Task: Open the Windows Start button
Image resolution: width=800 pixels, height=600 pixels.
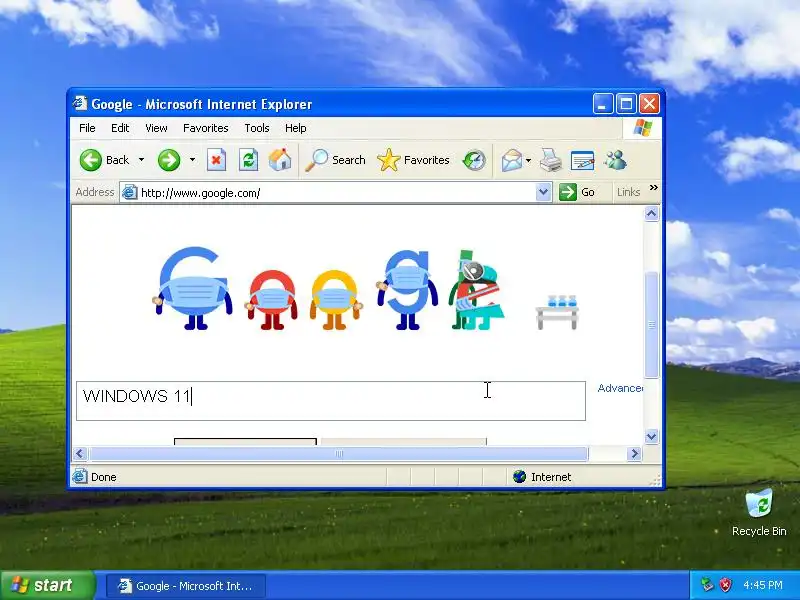Action: [48, 585]
